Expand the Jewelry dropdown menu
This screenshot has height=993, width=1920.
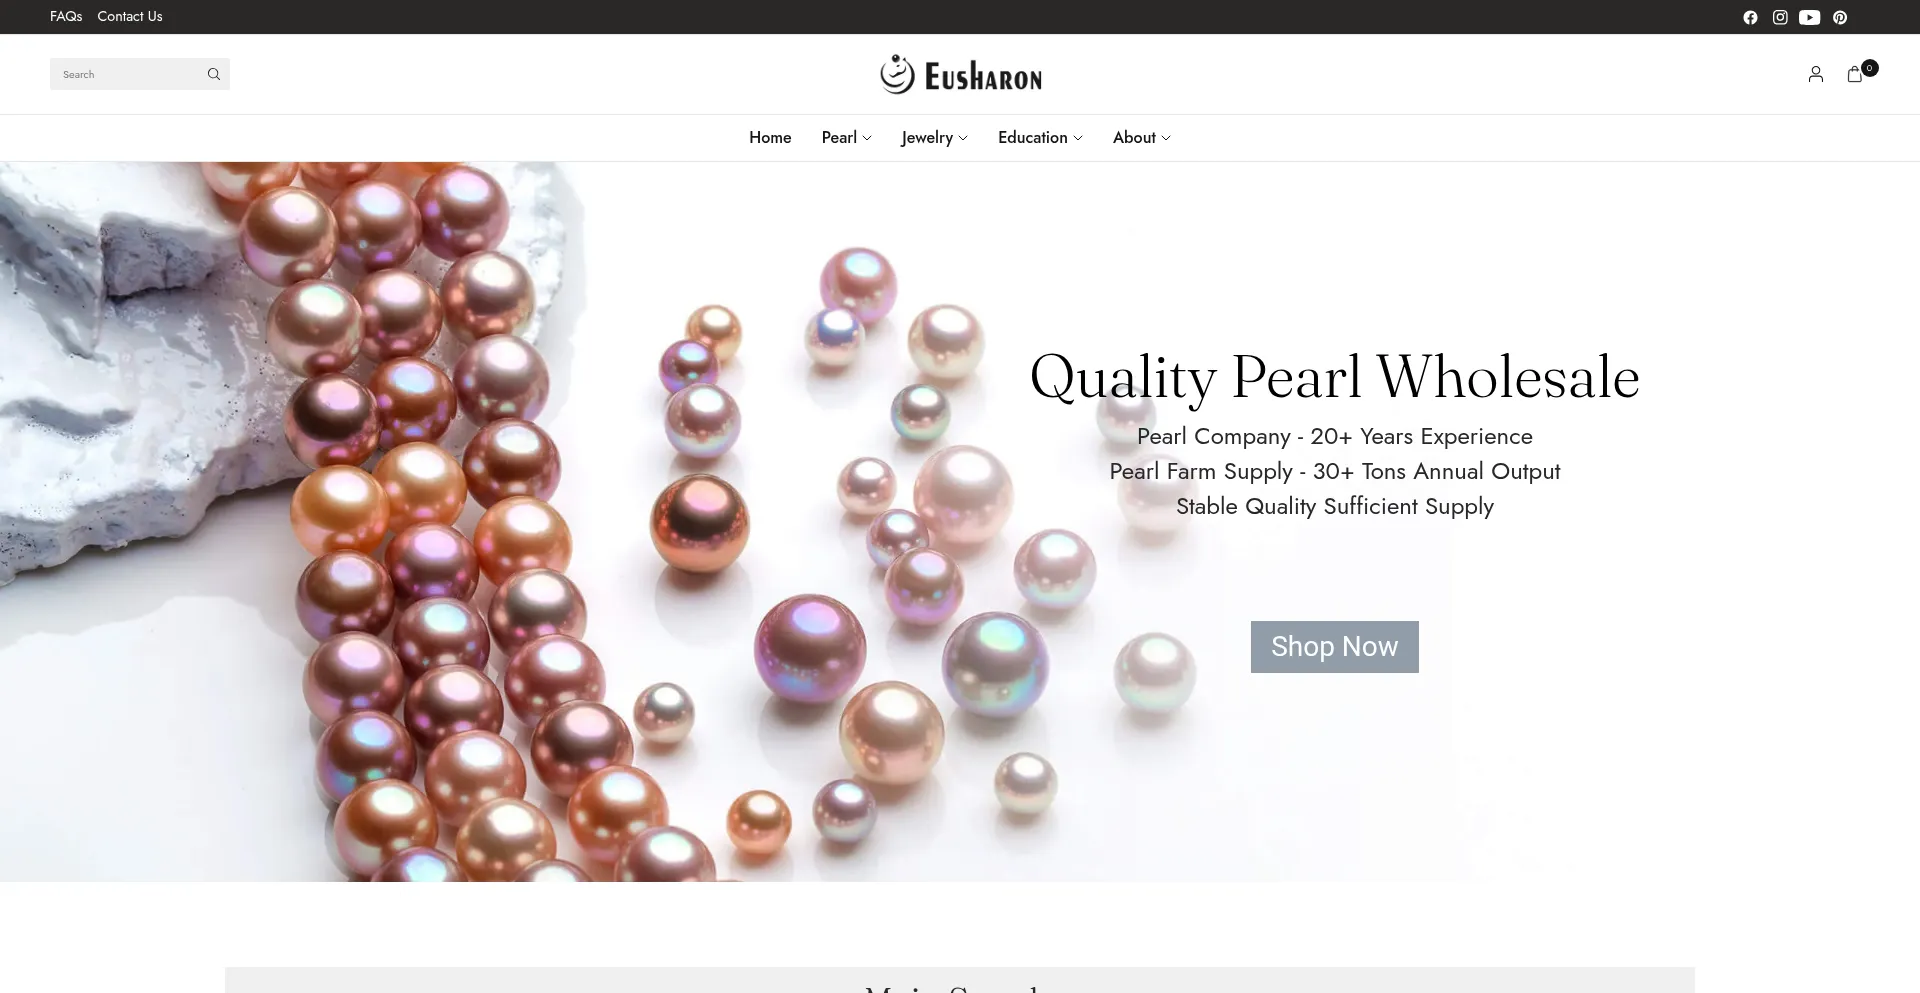pyautogui.click(x=934, y=138)
